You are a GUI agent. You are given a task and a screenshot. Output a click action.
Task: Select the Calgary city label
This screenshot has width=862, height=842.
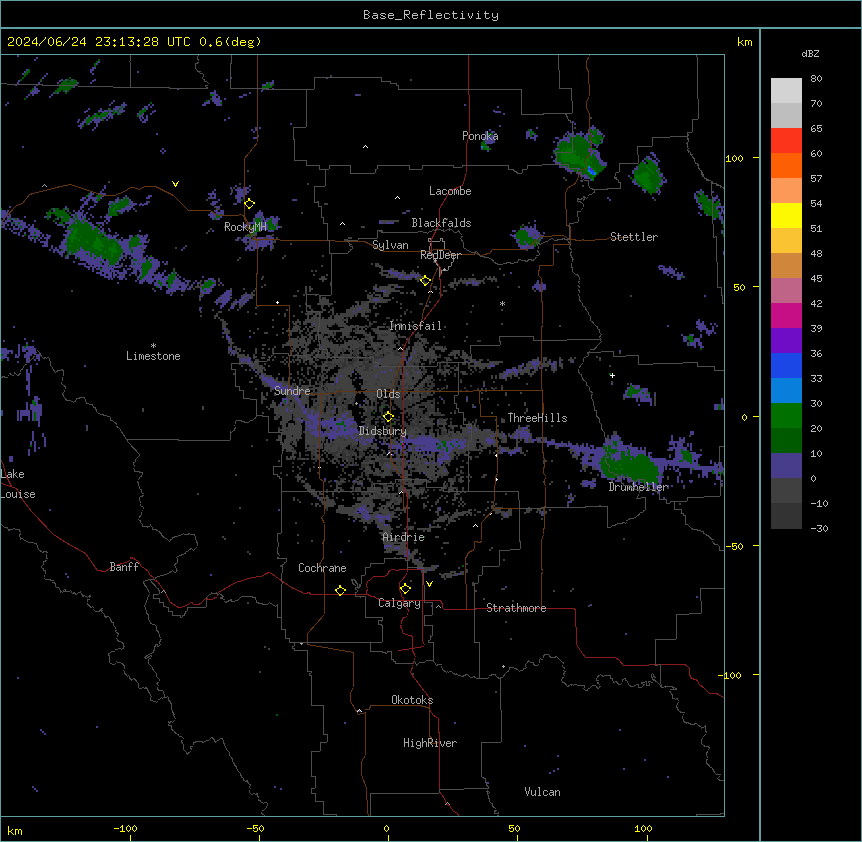399,603
